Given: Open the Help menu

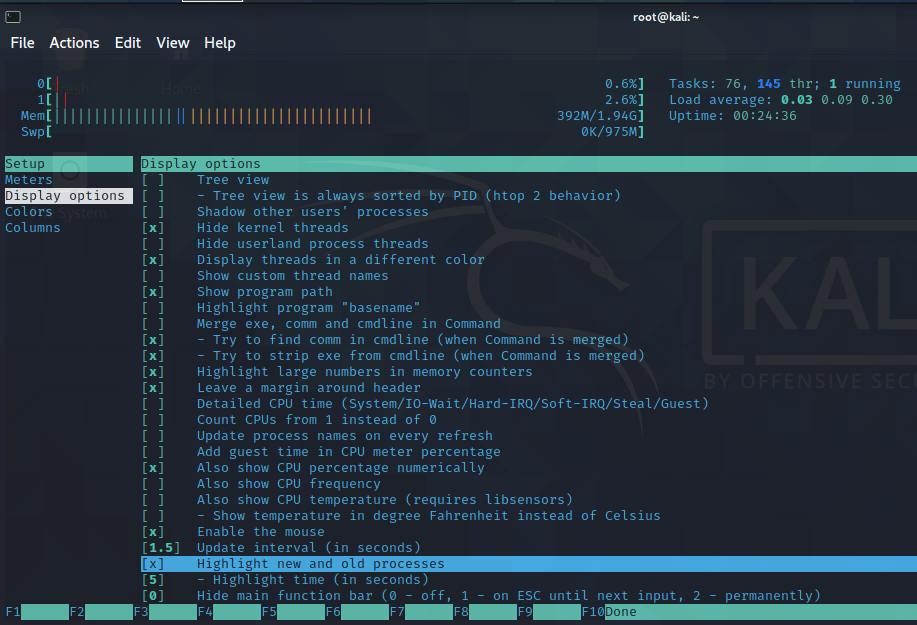Looking at the screenshot, I should pos(222,43).
